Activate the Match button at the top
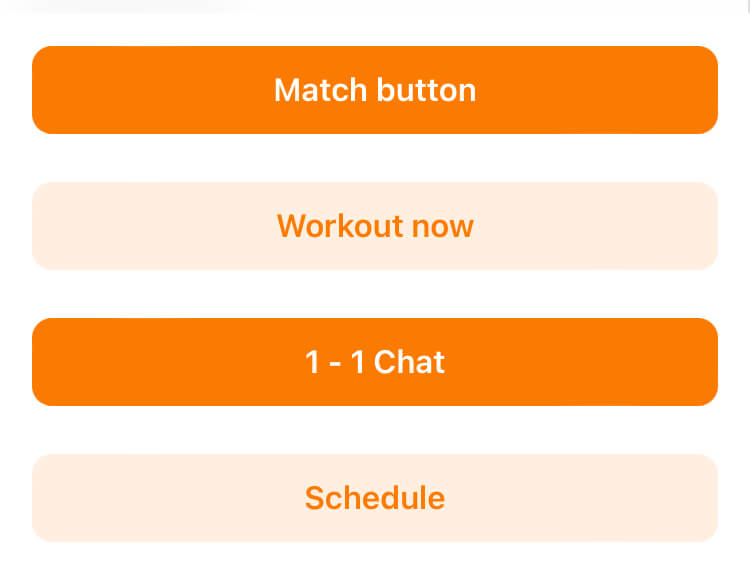 click(x=375, y=90)
